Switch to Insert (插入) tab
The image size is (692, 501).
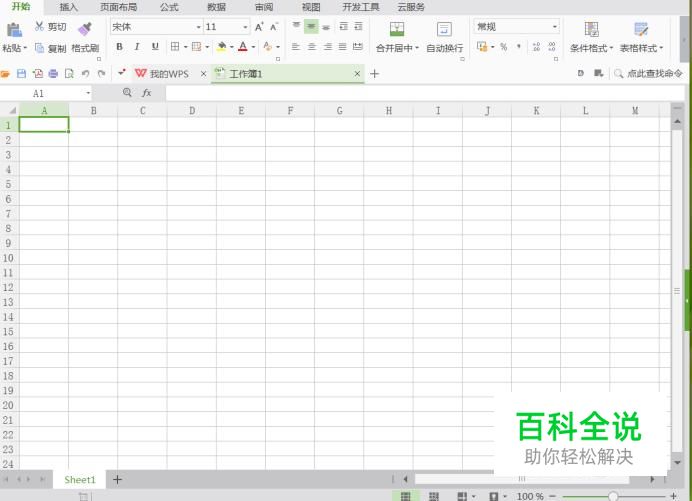point(68,7)
